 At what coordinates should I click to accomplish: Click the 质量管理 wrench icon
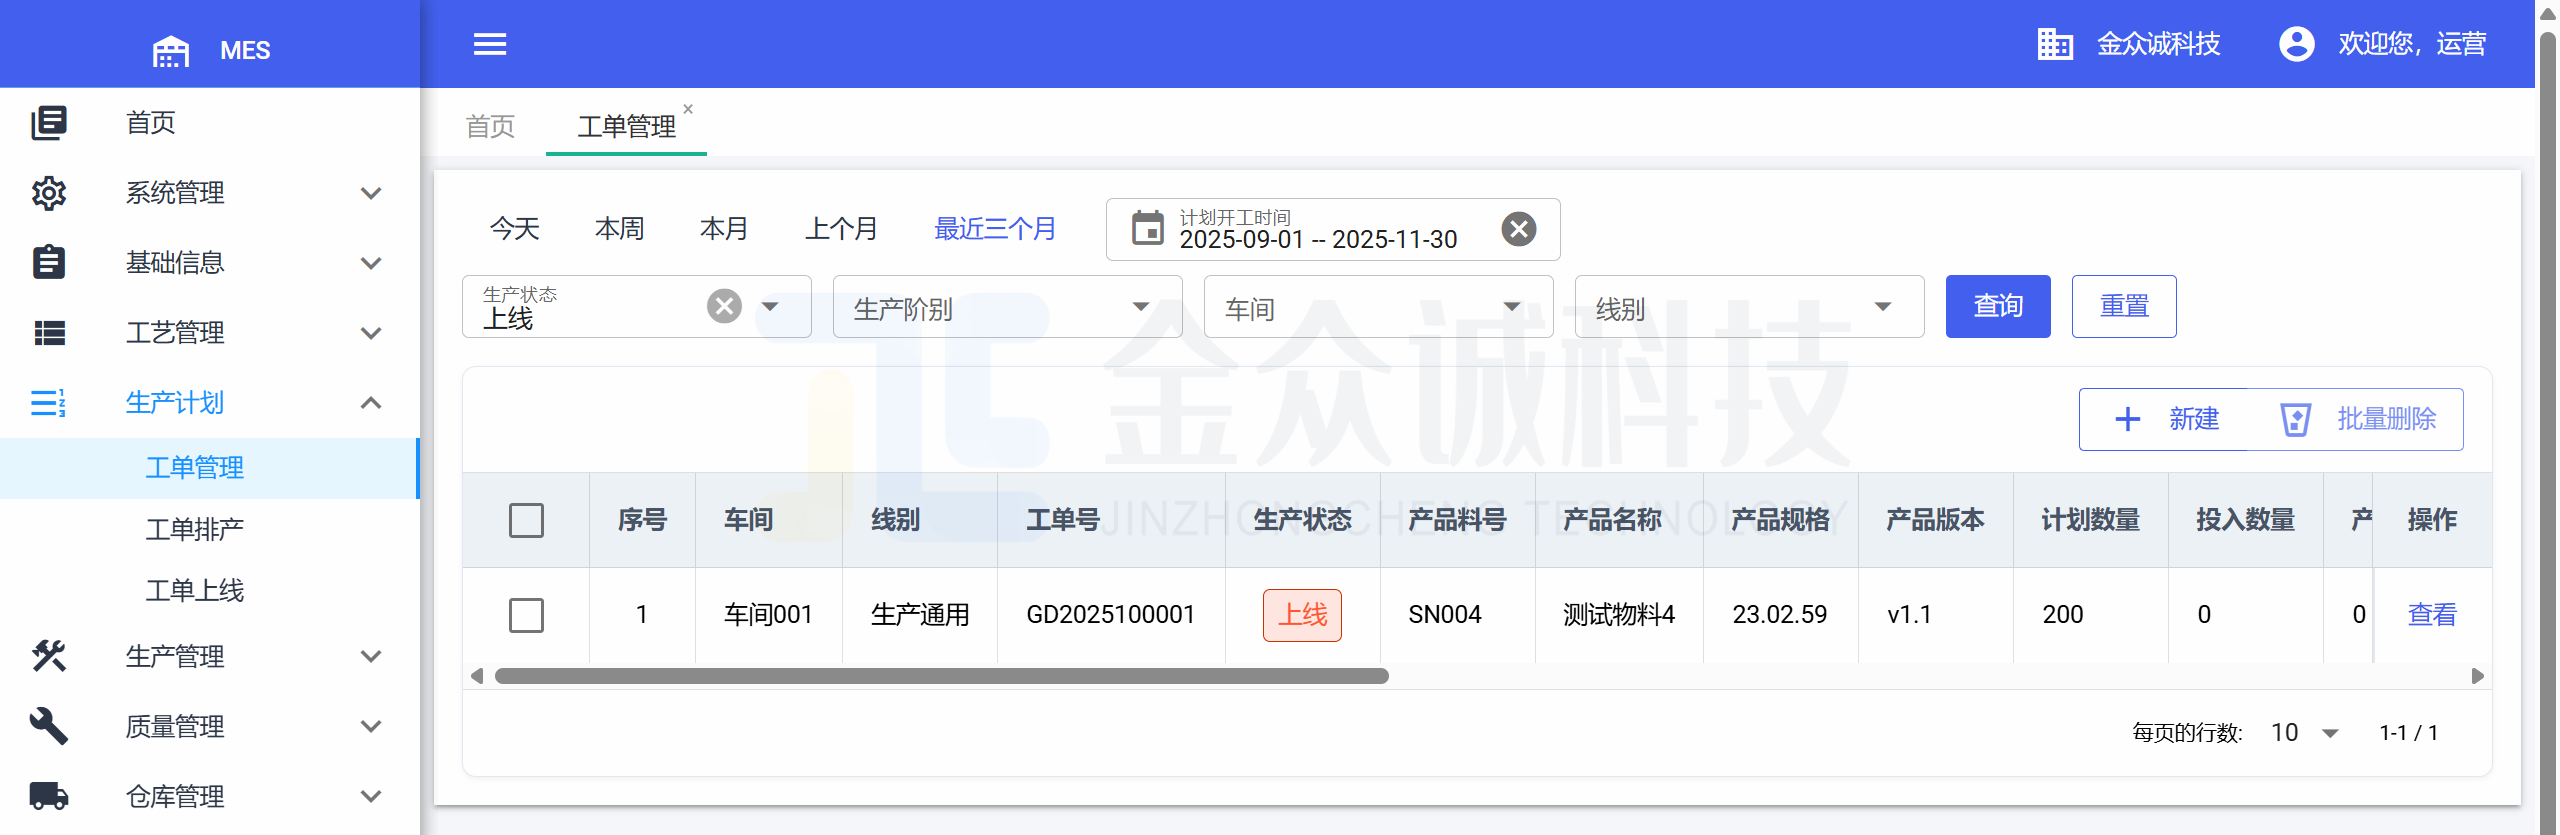pos(49,726)
